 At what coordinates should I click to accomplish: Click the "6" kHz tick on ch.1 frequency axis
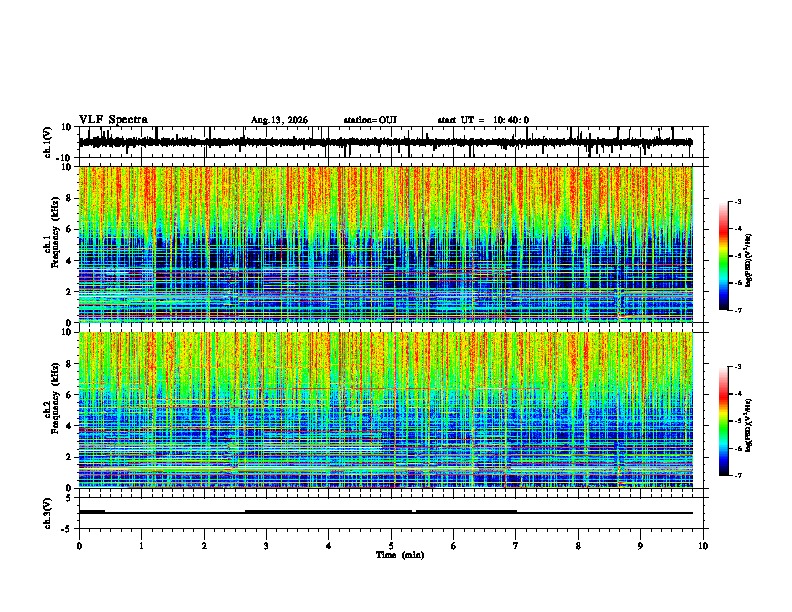pos(69,230)
